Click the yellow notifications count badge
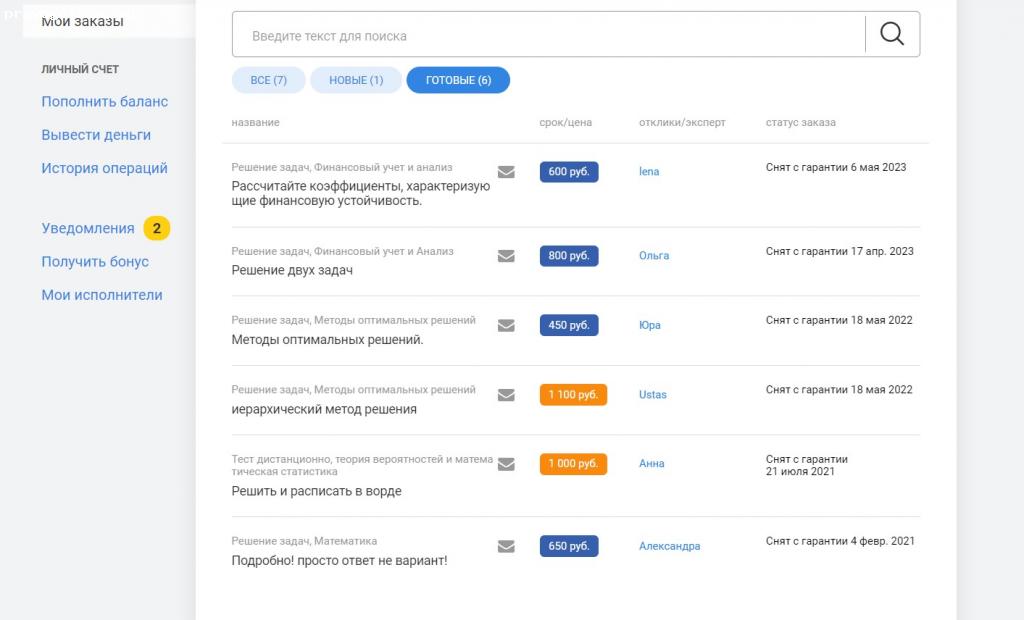Image resolution: width=1024 pixels, height=620 pixels. pyautogui.click(x=156, y=228)
